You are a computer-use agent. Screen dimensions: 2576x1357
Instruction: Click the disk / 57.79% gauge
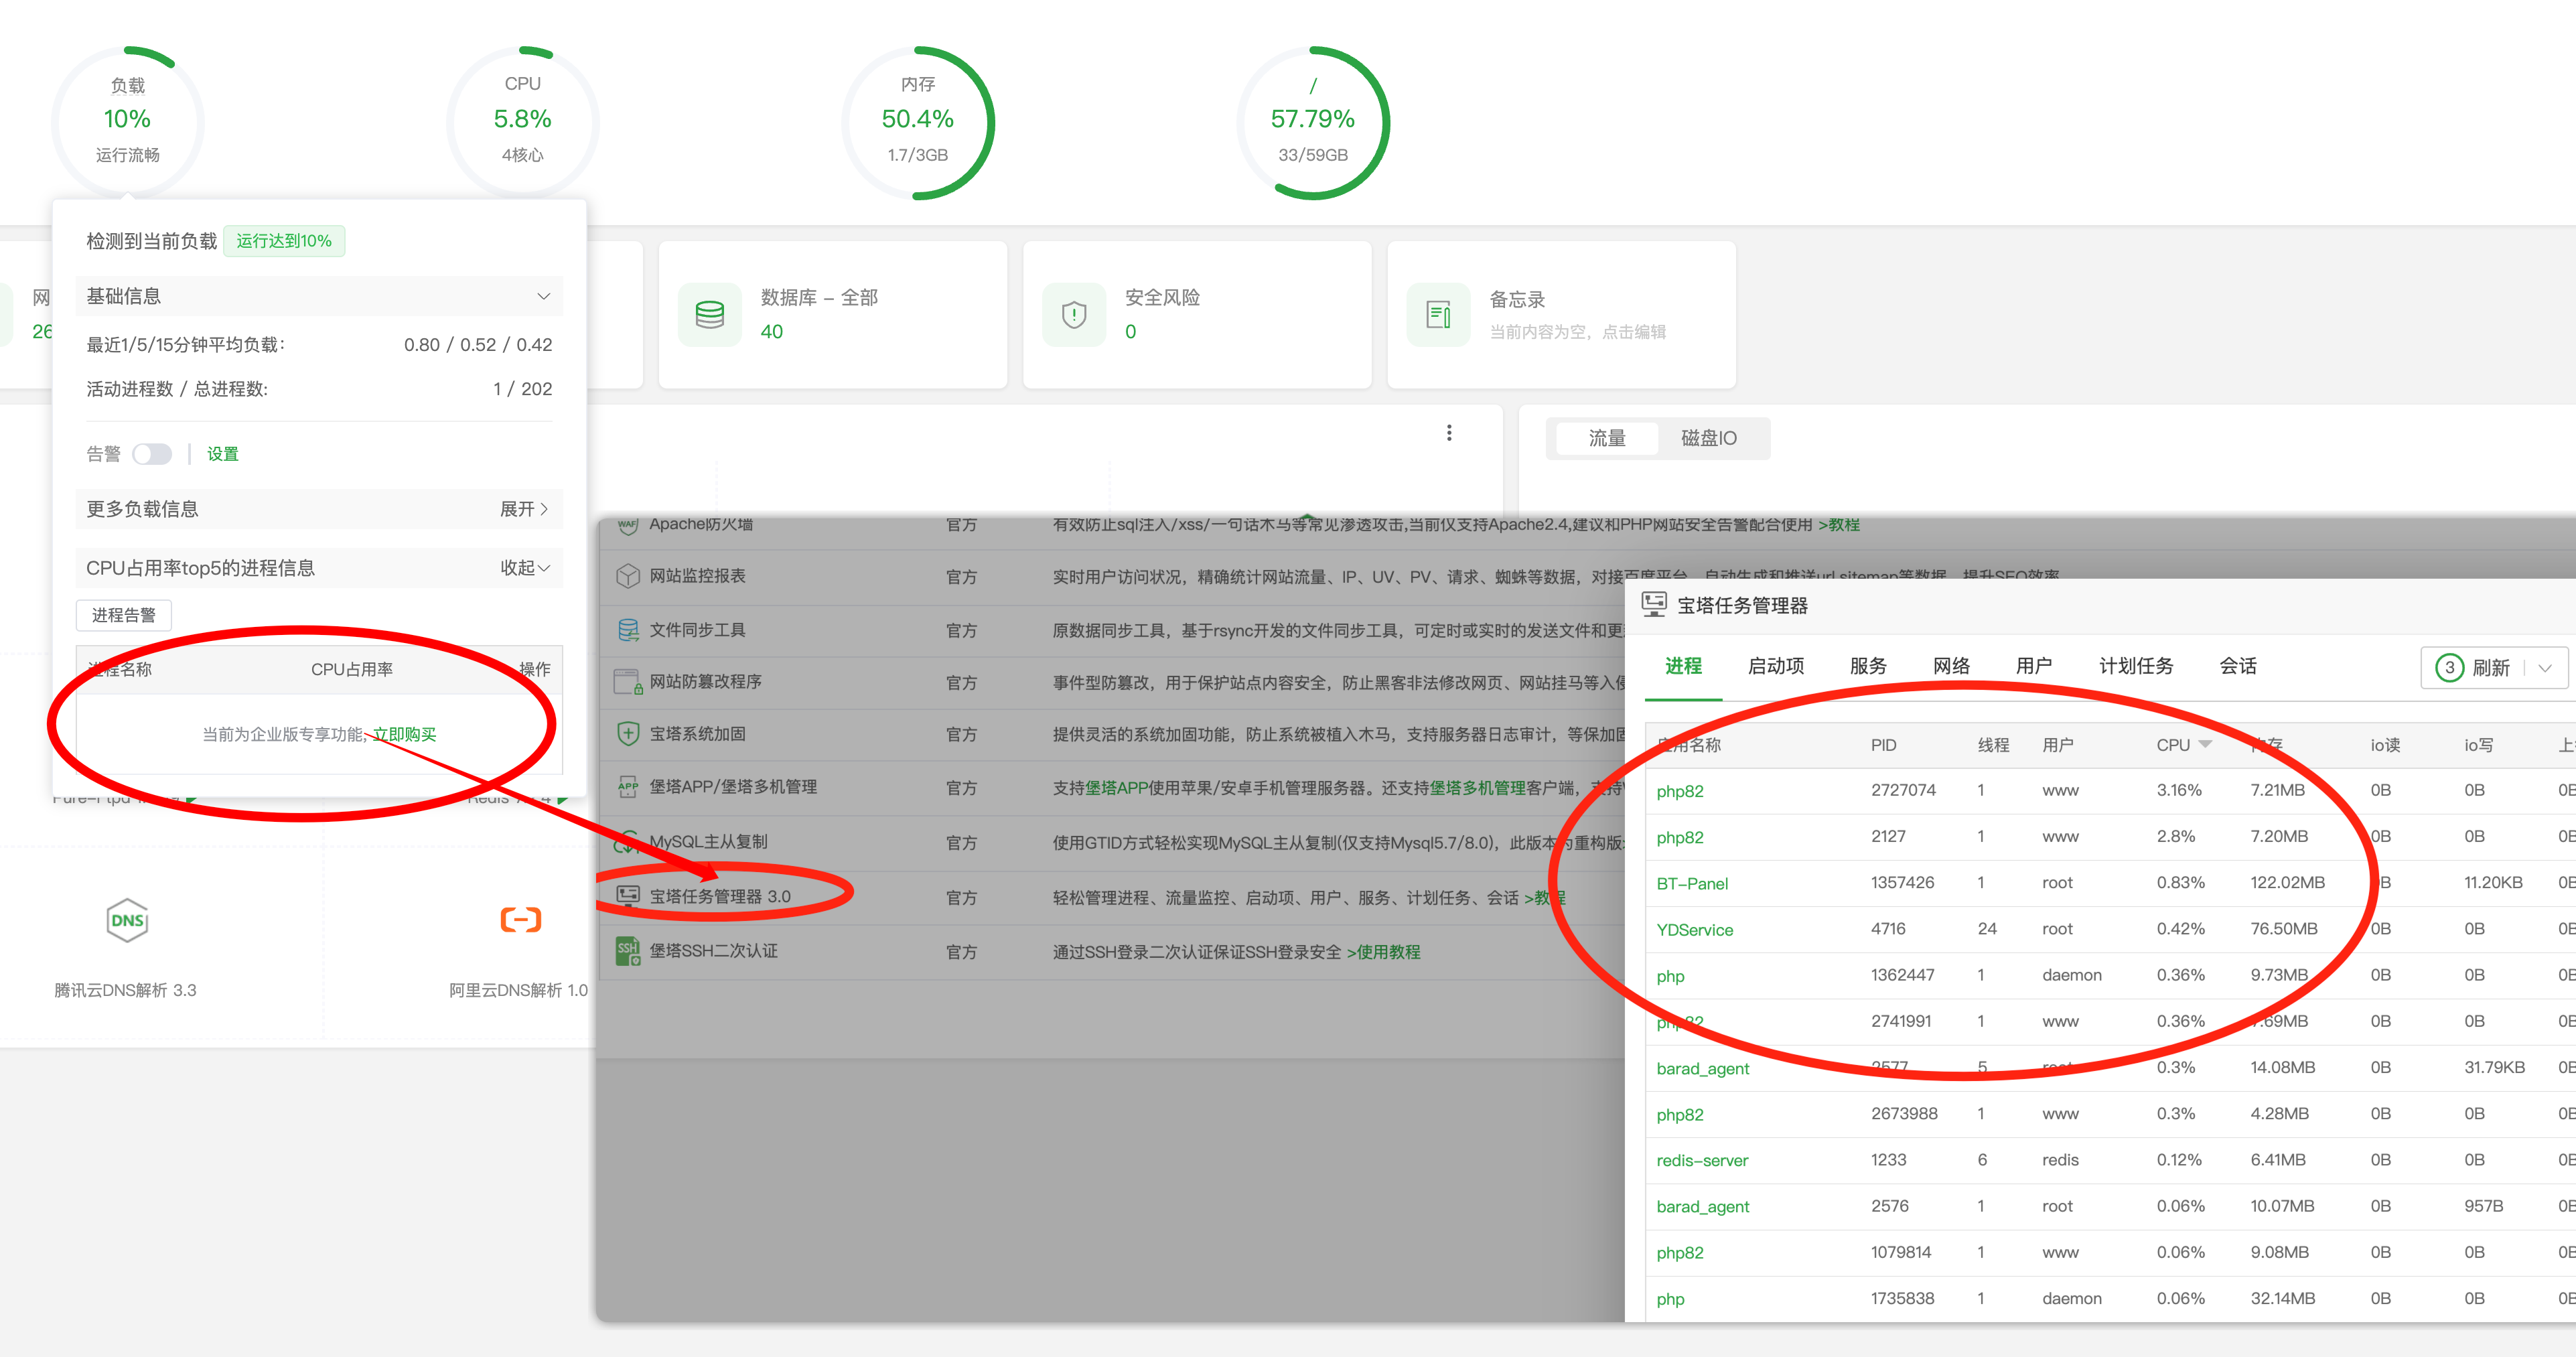[x=1313, y=123]
